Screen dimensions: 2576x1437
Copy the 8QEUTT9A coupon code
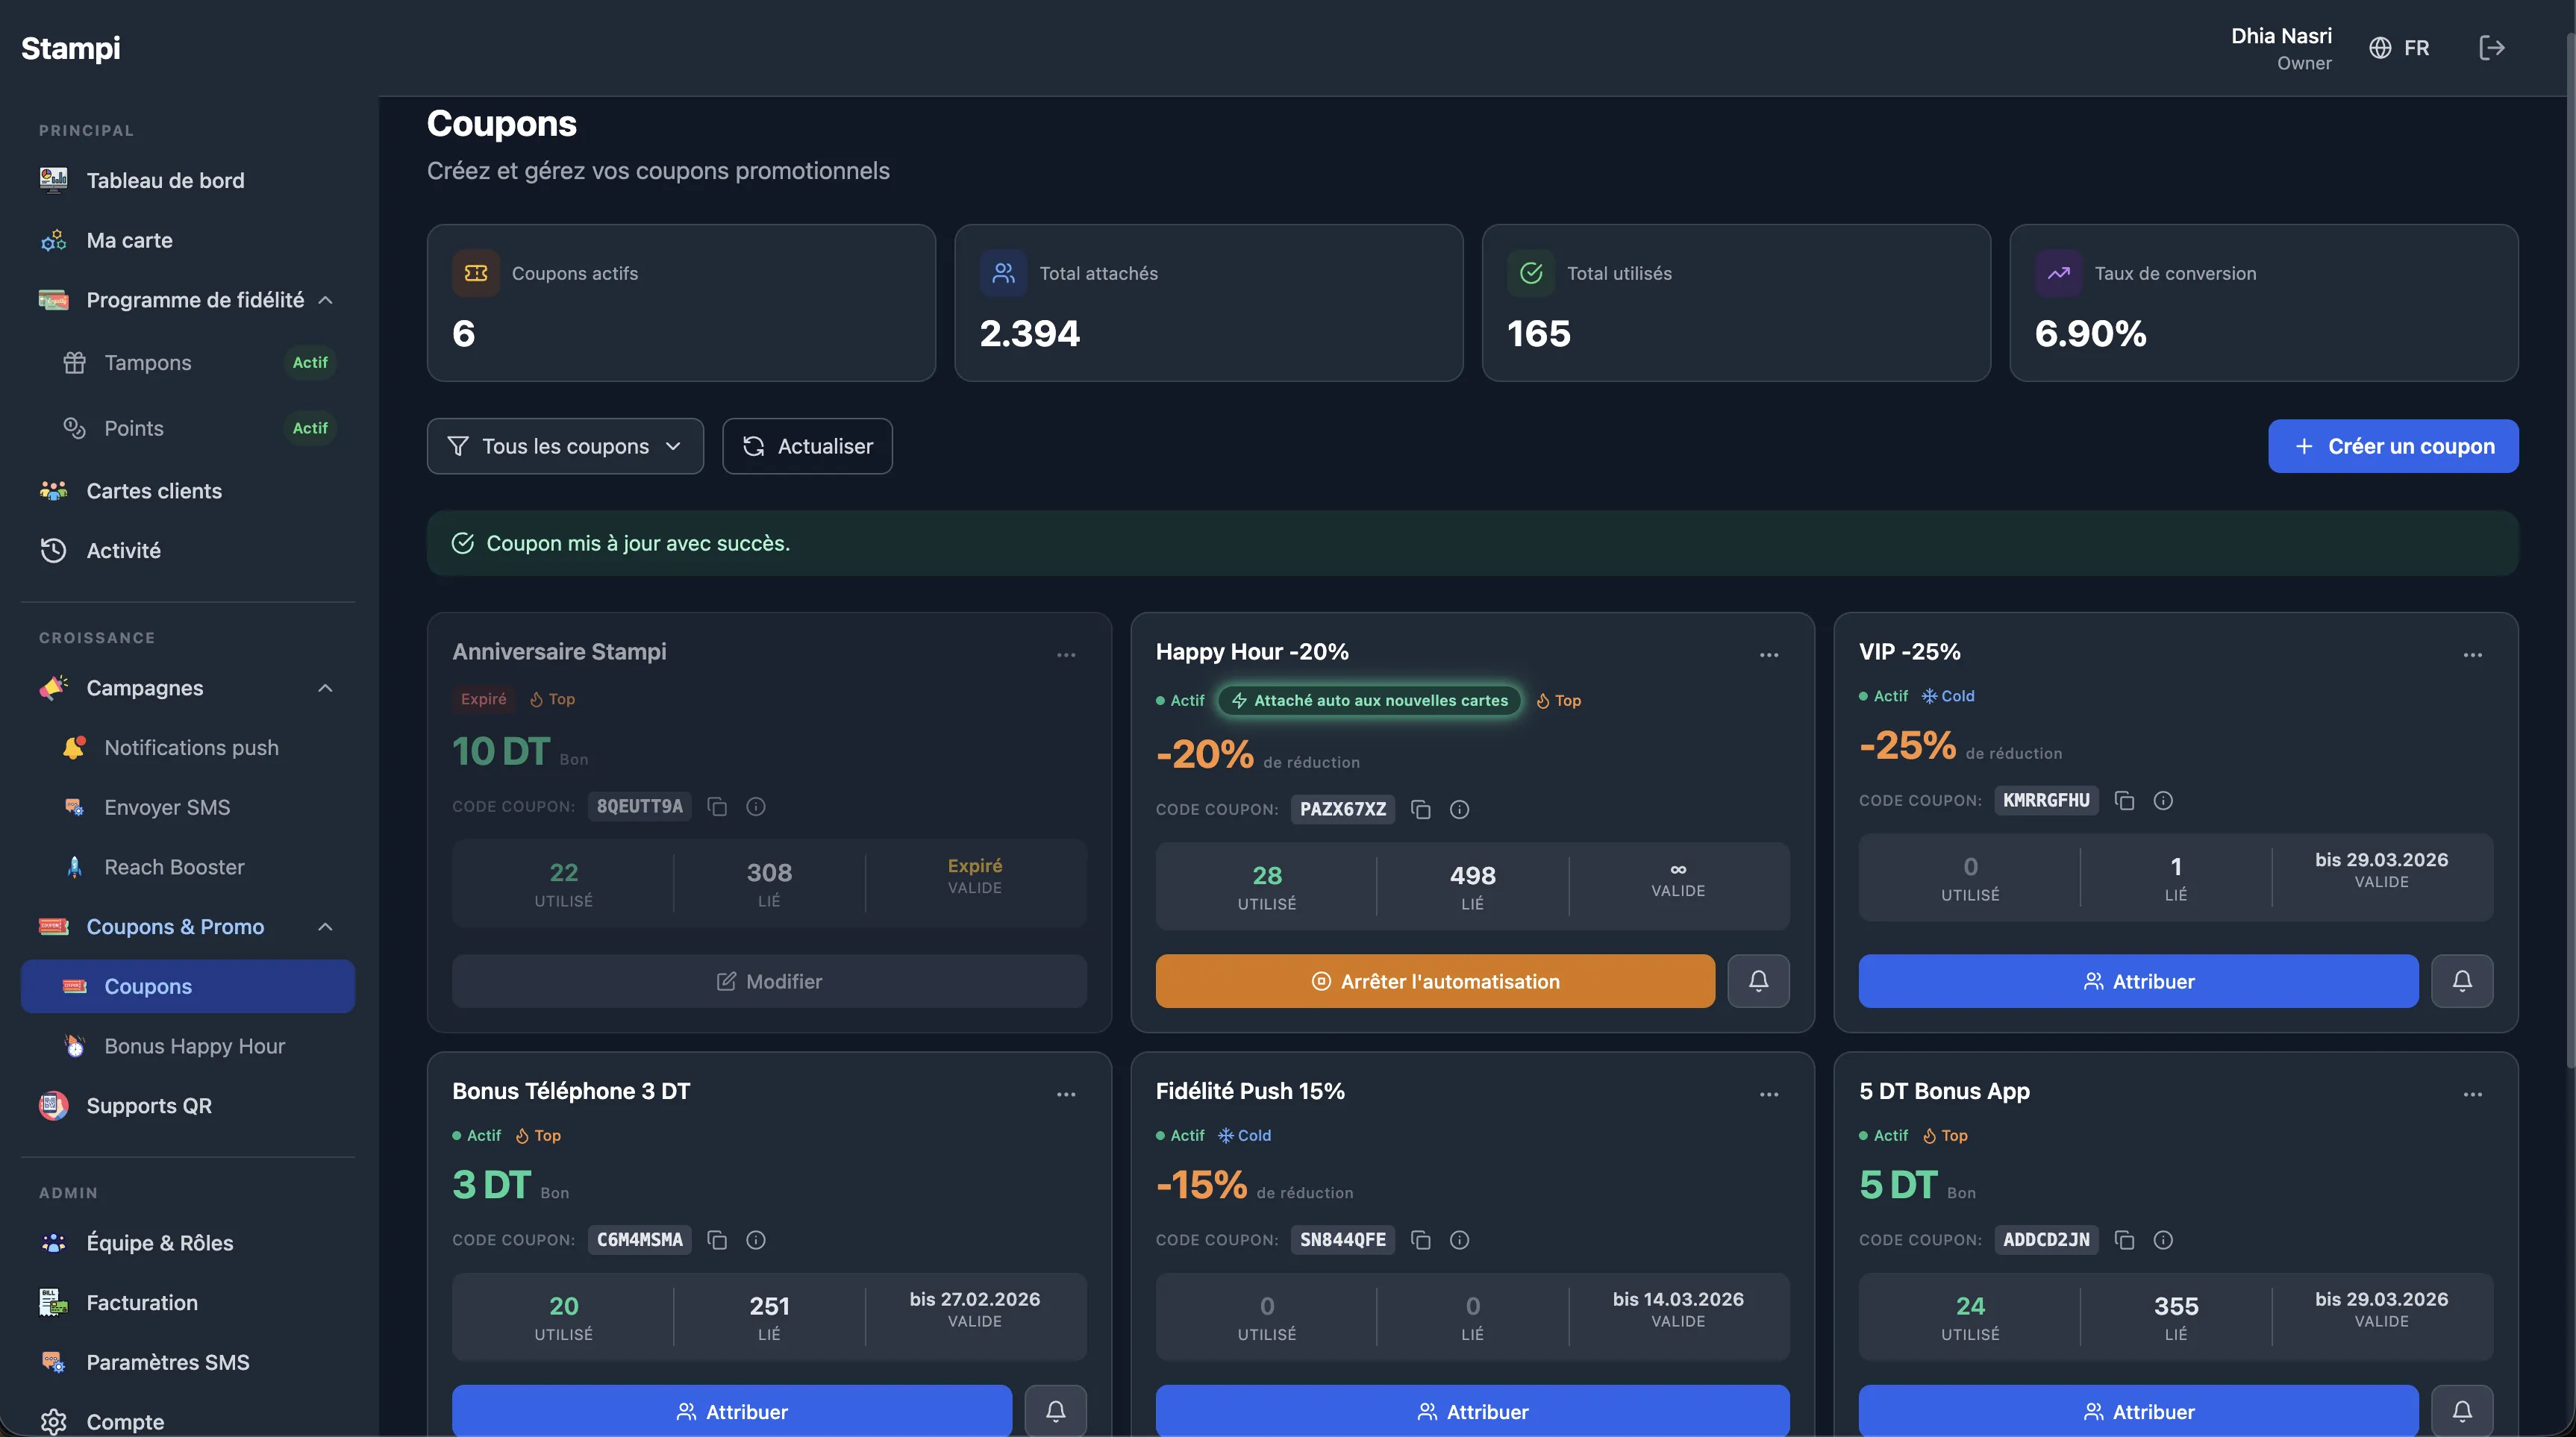(x=717, y=806)
